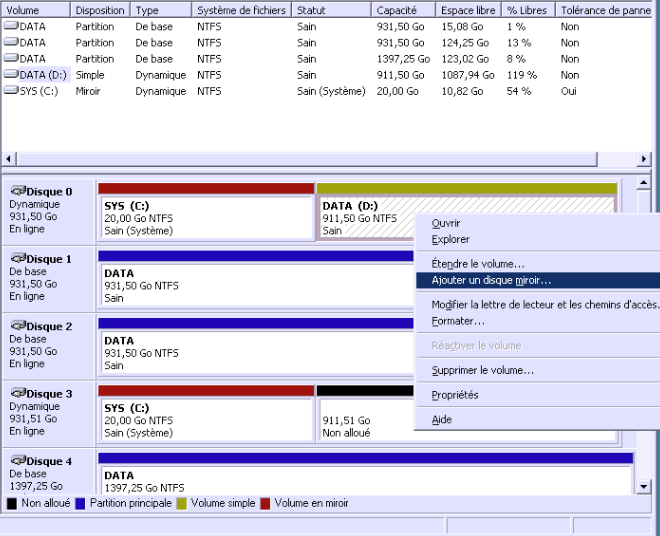Click Aide in the context menu

point(538,419)
